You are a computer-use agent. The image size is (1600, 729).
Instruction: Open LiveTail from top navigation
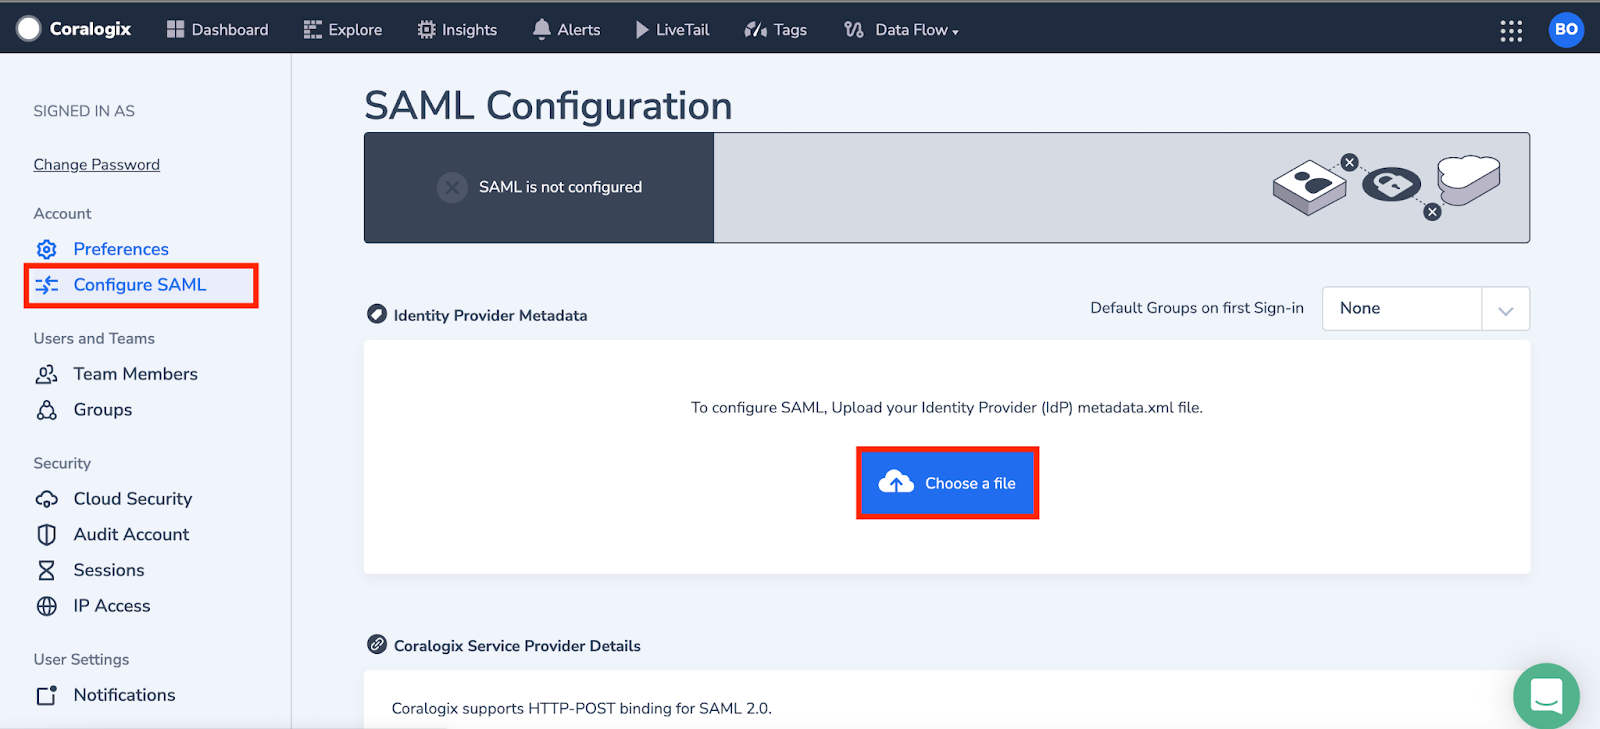(672, 30)
